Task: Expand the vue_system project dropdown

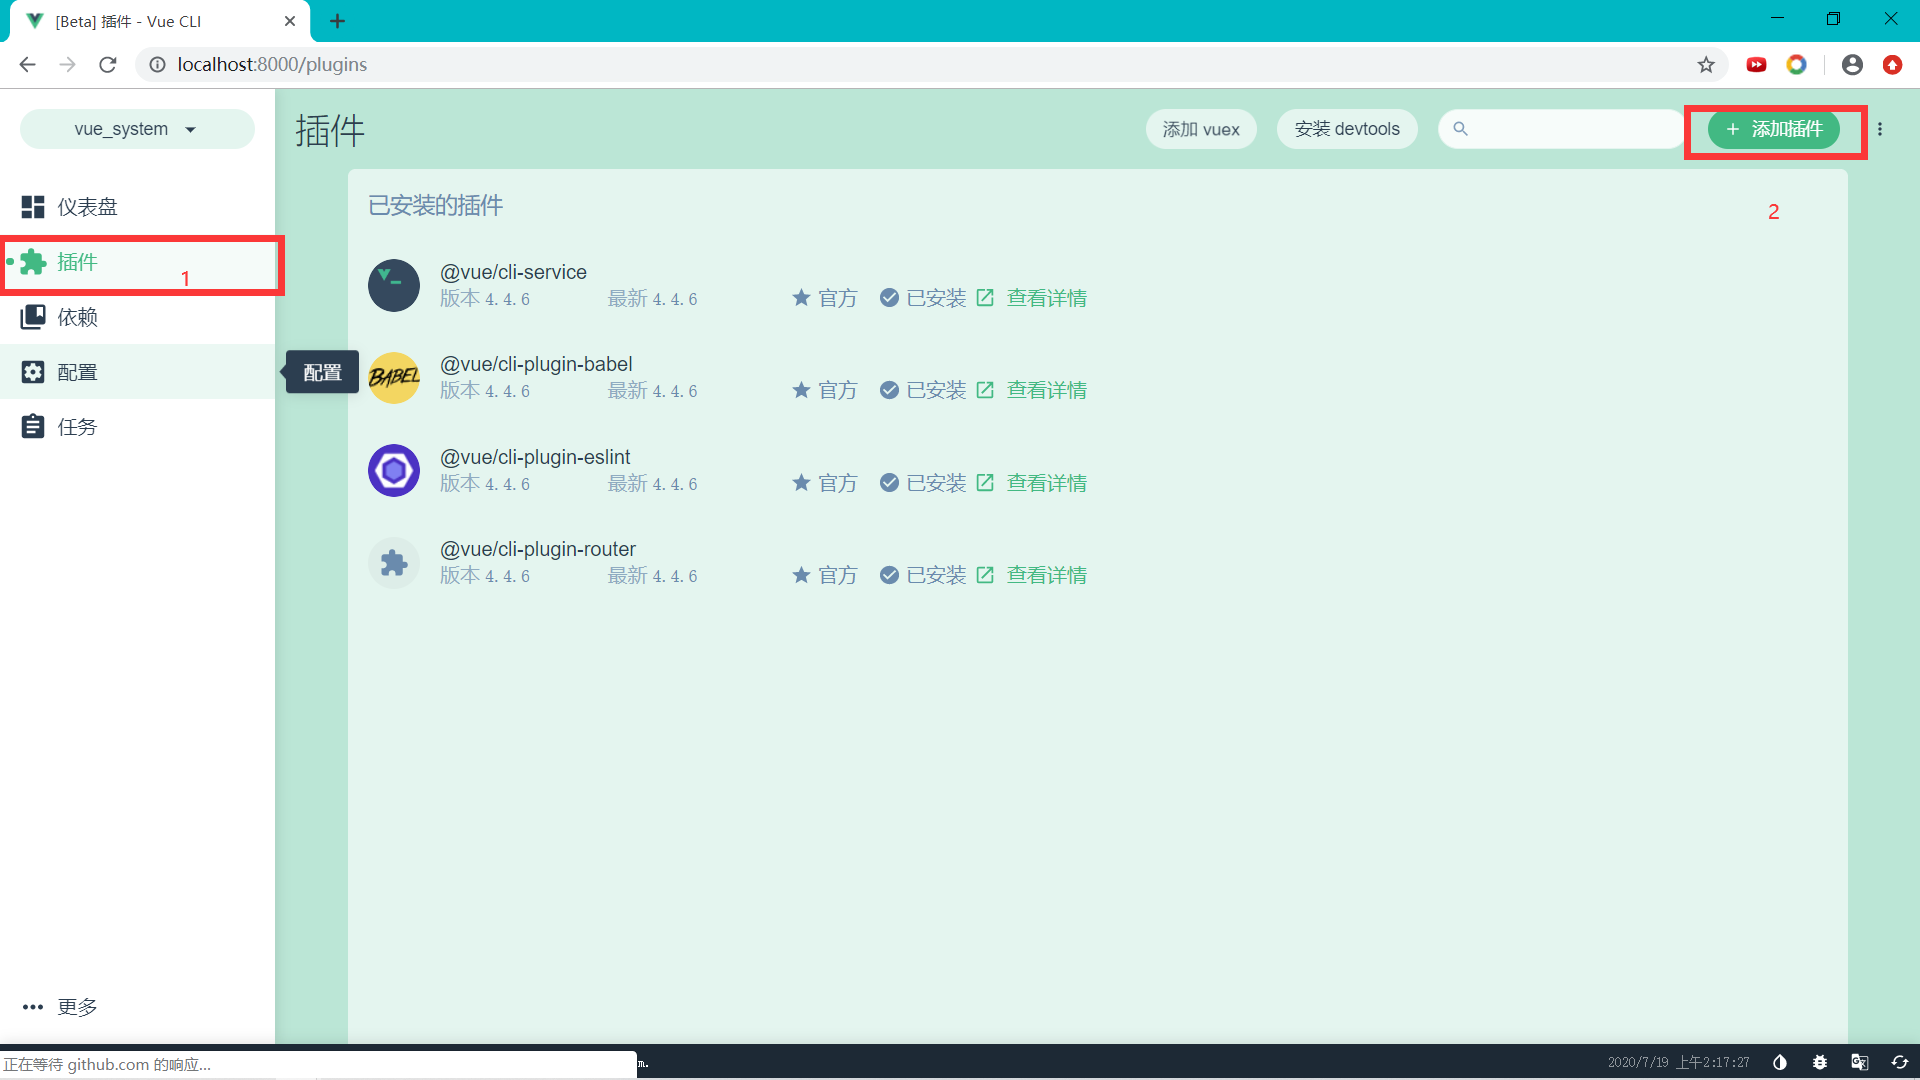Action: (136, 129)
